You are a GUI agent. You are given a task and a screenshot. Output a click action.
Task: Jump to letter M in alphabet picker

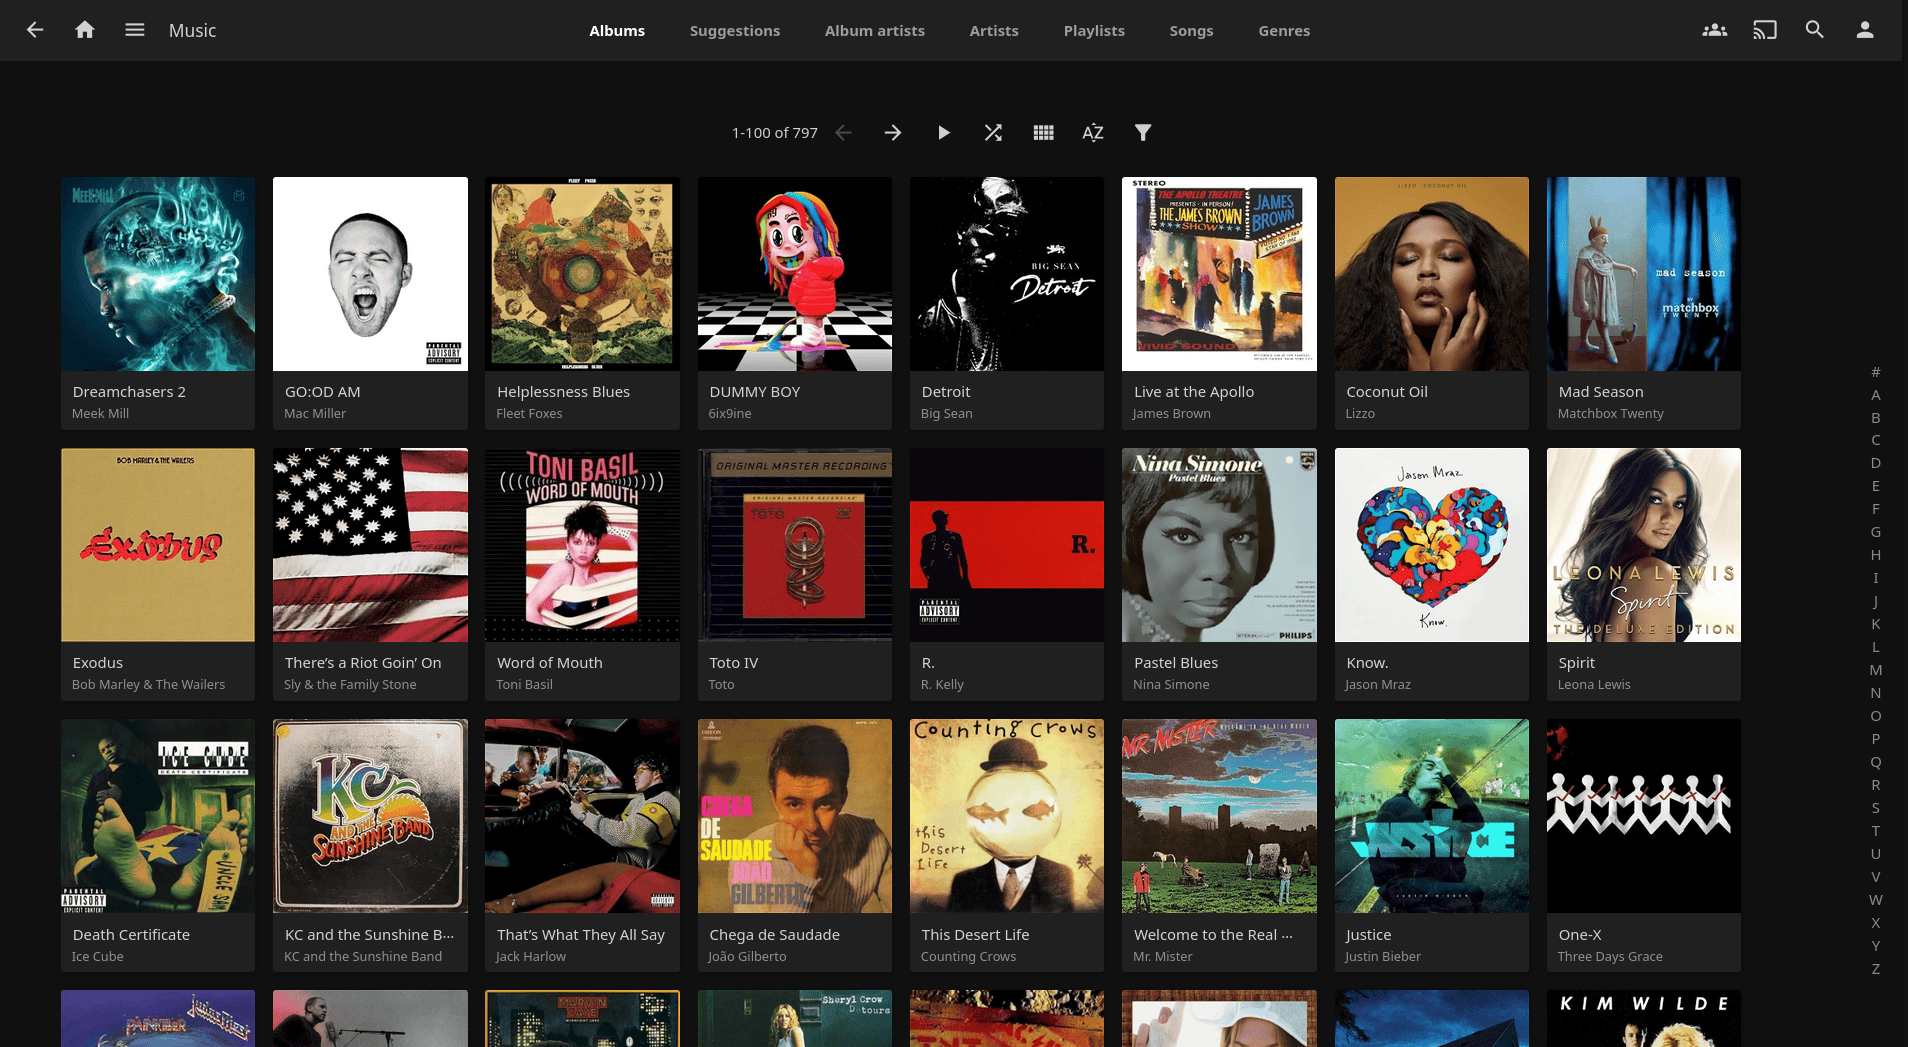click(x=1876, y=670)
